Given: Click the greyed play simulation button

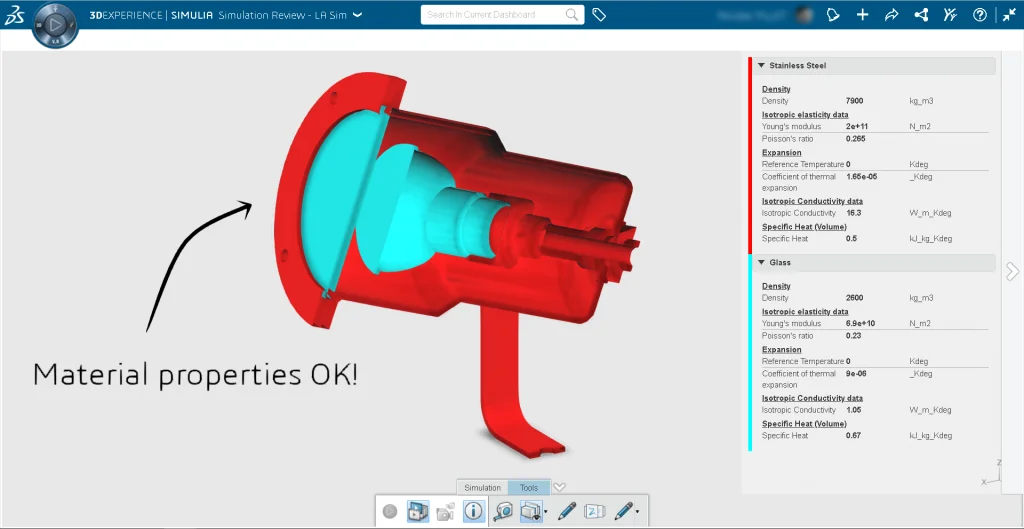Looking at the screenshot, I should pyautogui.click(x=390, y=511).
